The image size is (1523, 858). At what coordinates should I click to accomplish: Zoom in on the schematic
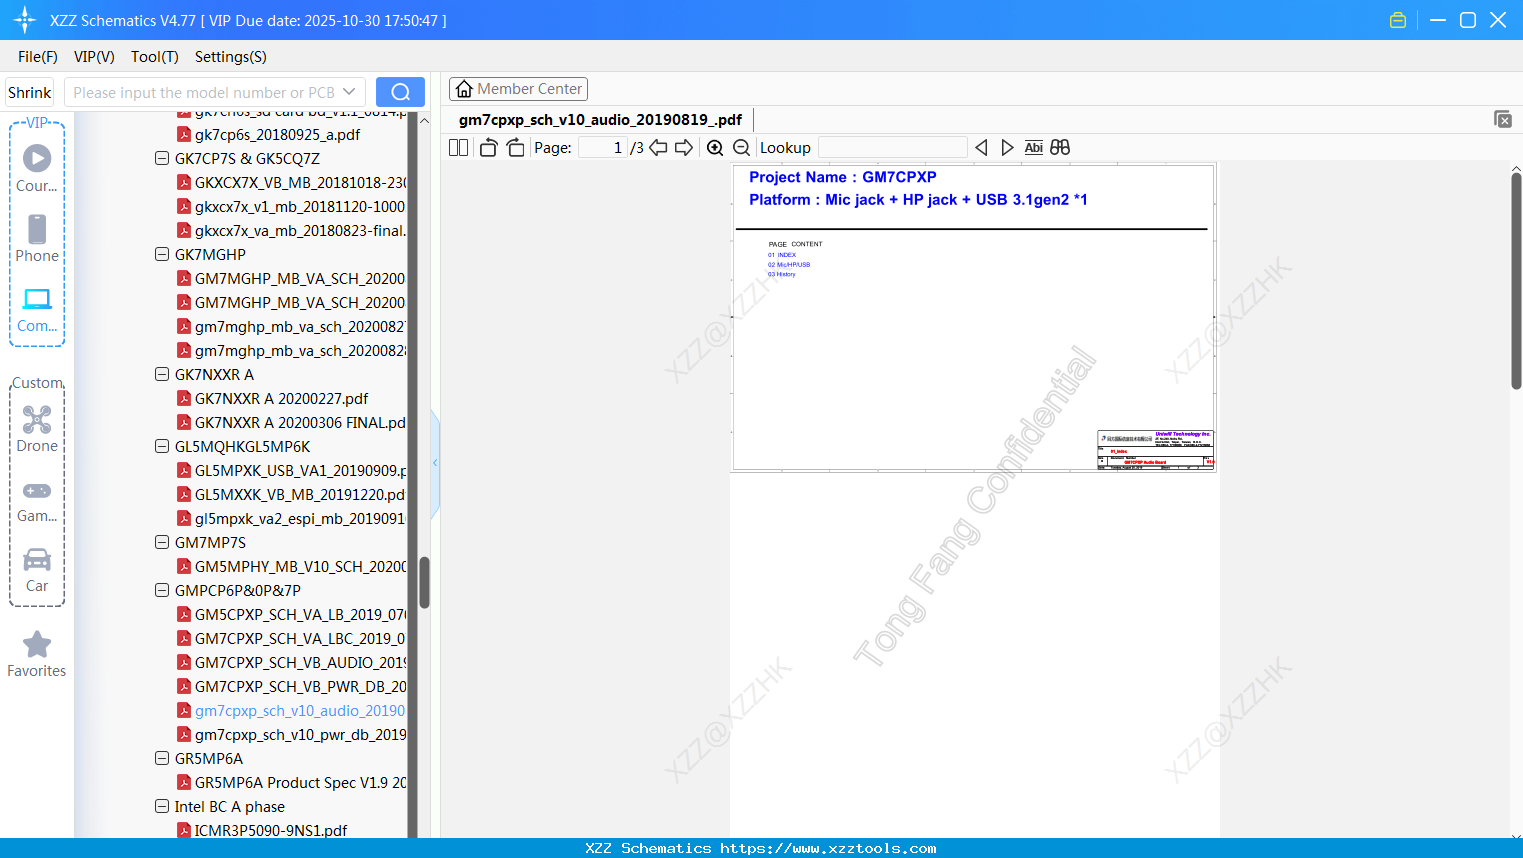click(x=715, y=148)
